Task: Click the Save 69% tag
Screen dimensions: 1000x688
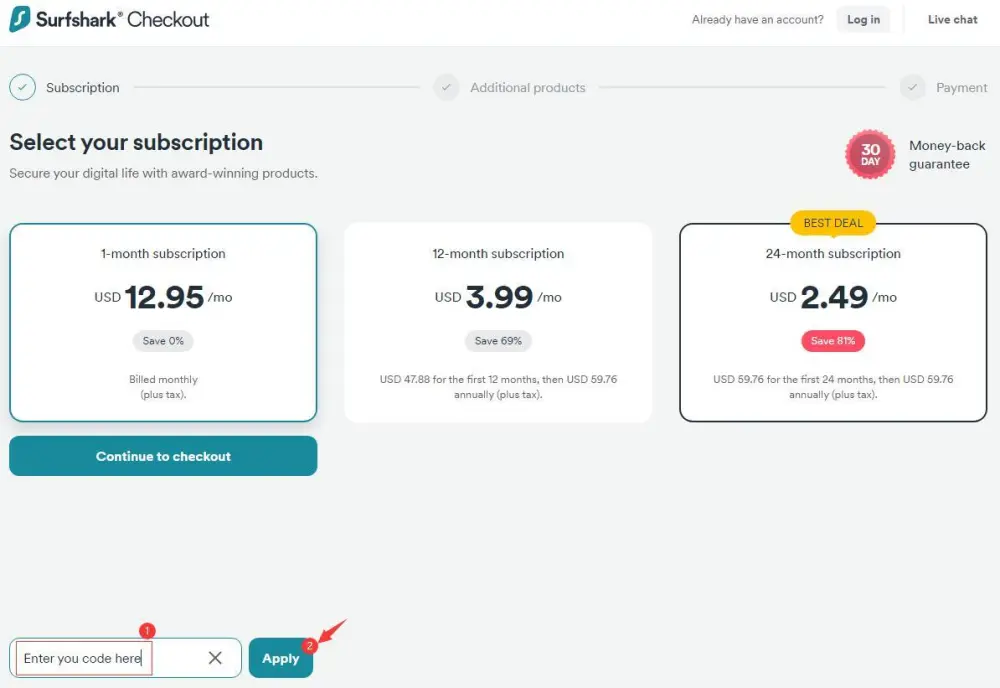Action: (498, 341)
